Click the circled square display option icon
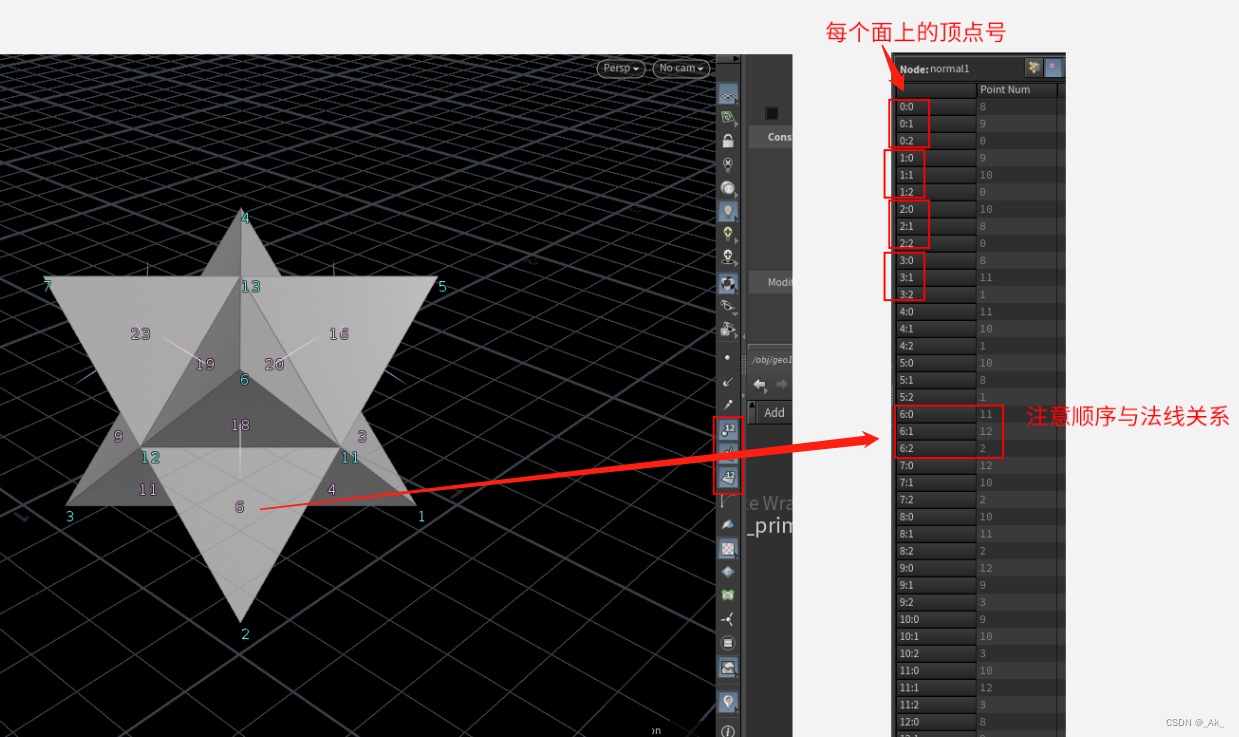This screenshot has height=737, width=1239. pyautogui.click(x=728, y=642)
